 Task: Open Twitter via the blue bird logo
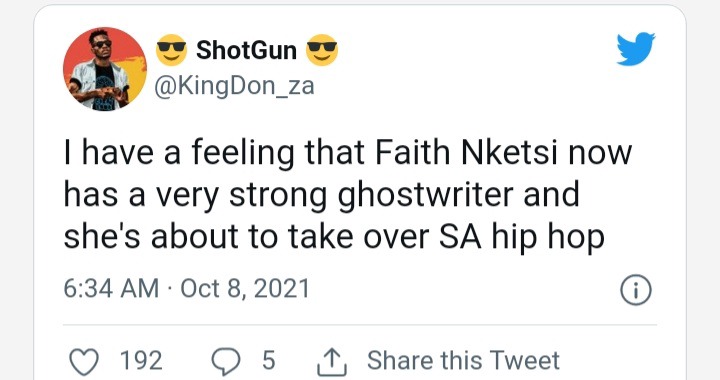point(636,49)
